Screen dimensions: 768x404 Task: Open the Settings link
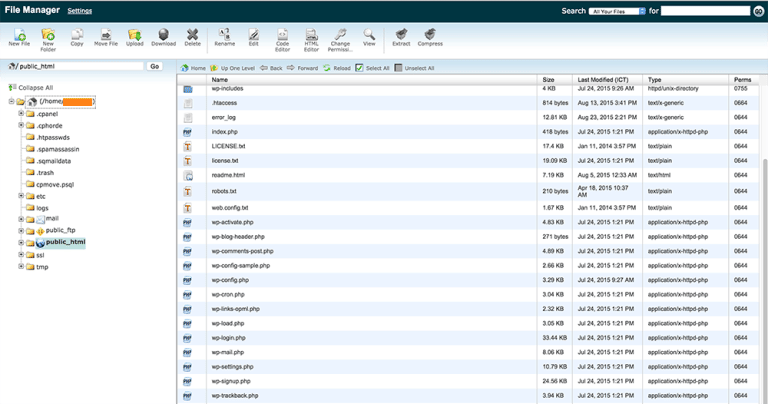[x=79, y=11]
